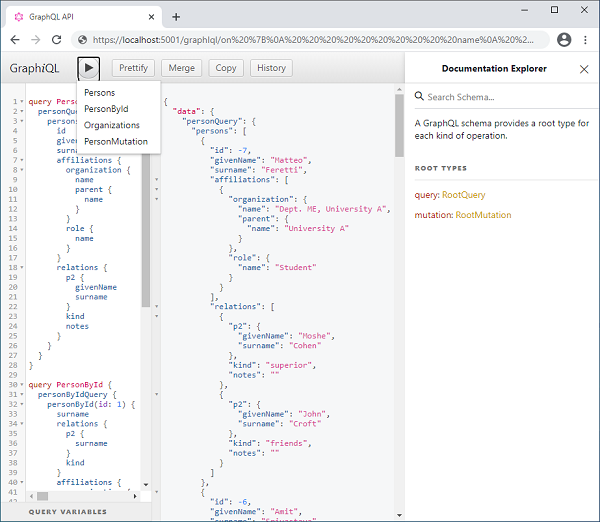Click the "Croft" surname value
The image size is (600, 522).
point(305,424)
